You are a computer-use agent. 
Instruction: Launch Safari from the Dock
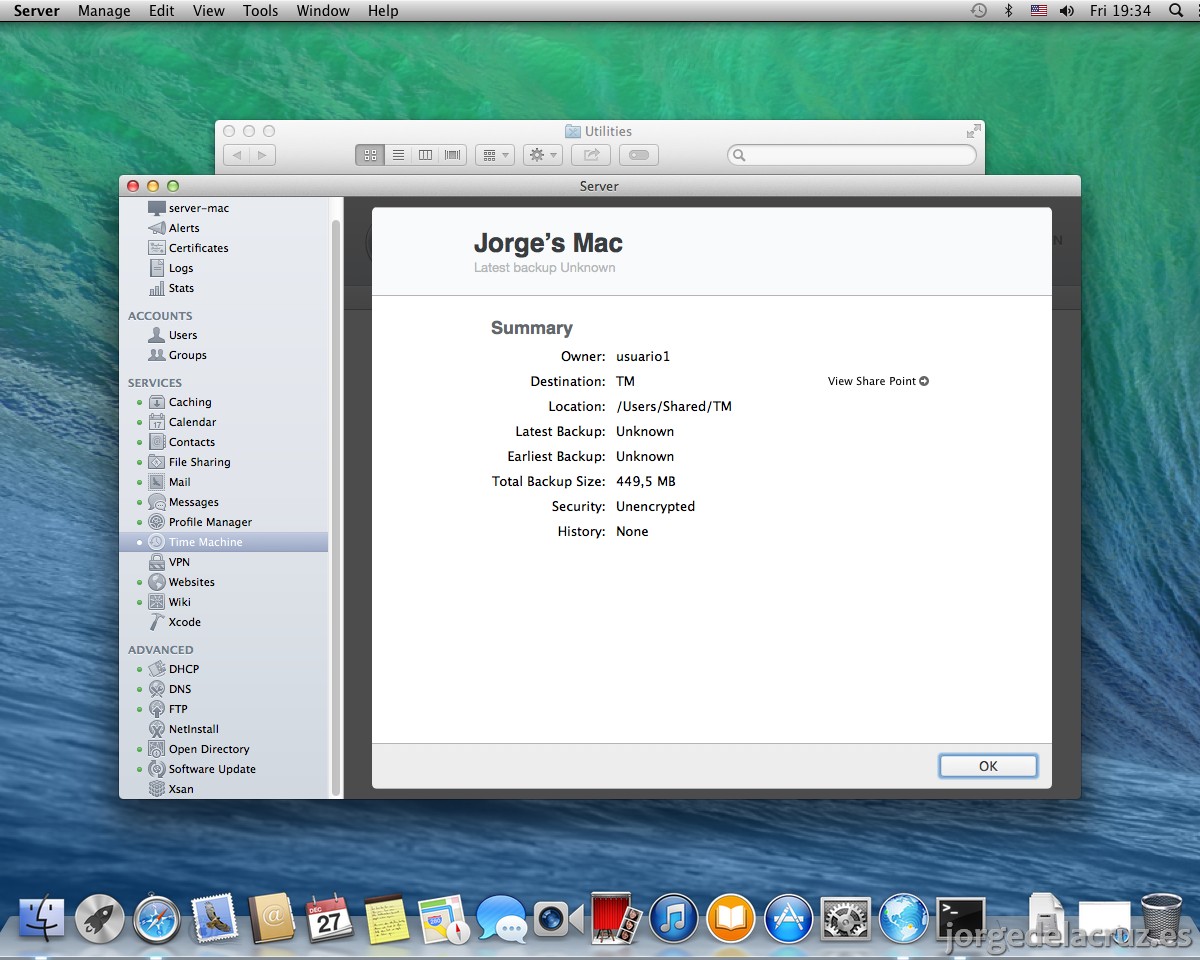click(x=157, y=919)
